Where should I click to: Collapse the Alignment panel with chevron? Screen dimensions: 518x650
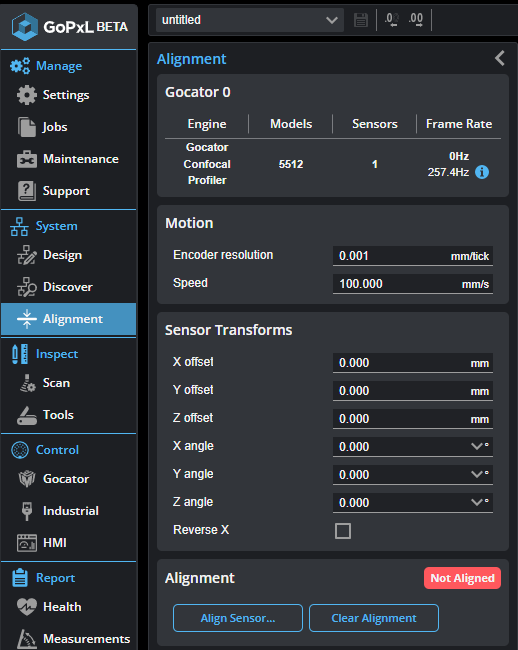[x=500, y=58]
